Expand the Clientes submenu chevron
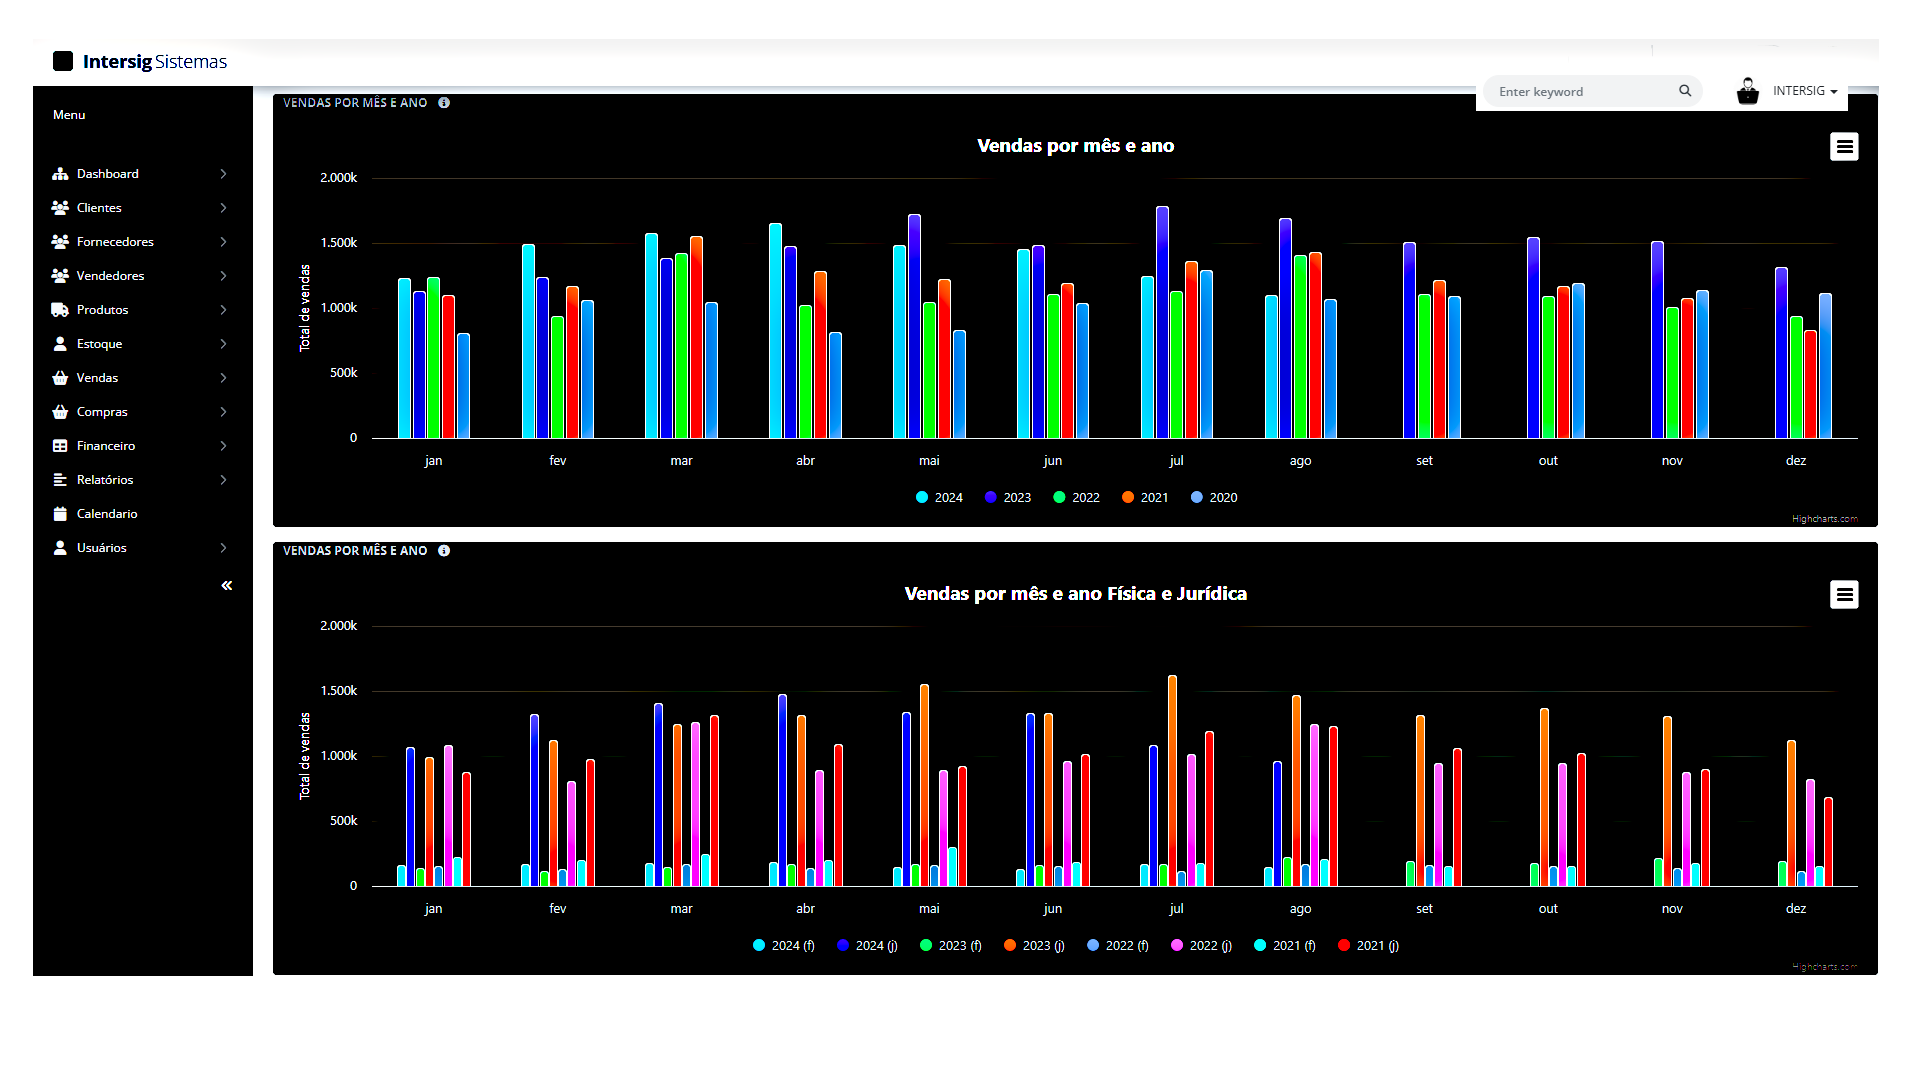 pos(223,208)
